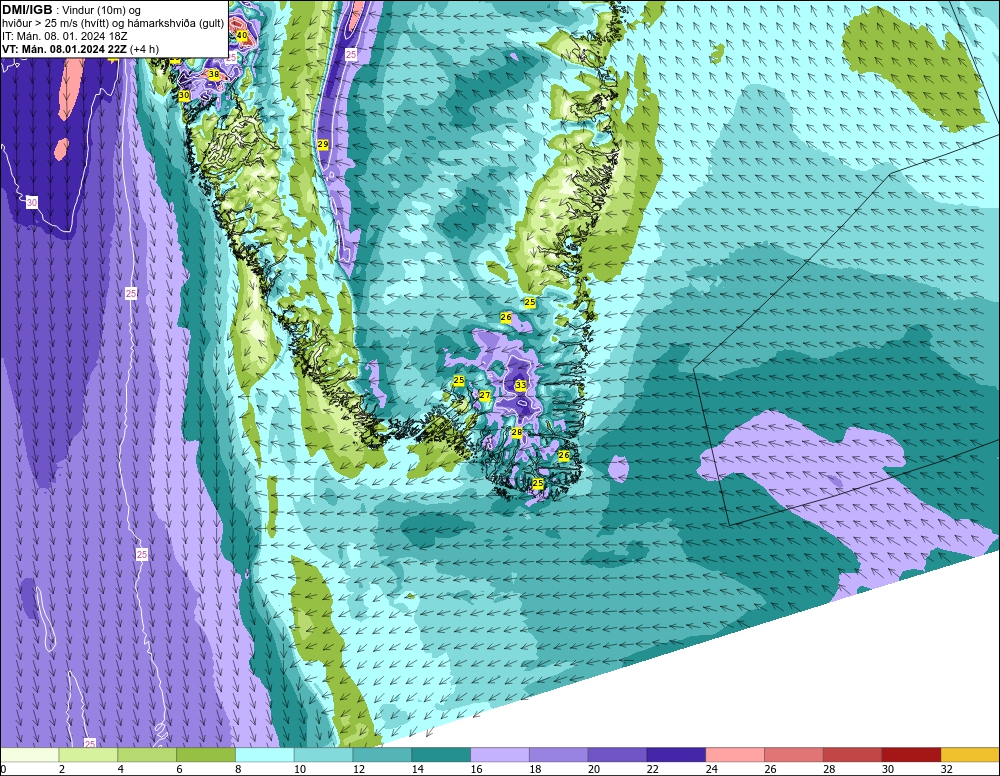The height and width of the screenshot is (776, 1000).
Task: Select the 26–28 m/s salmon swatch
Action: 793,755
